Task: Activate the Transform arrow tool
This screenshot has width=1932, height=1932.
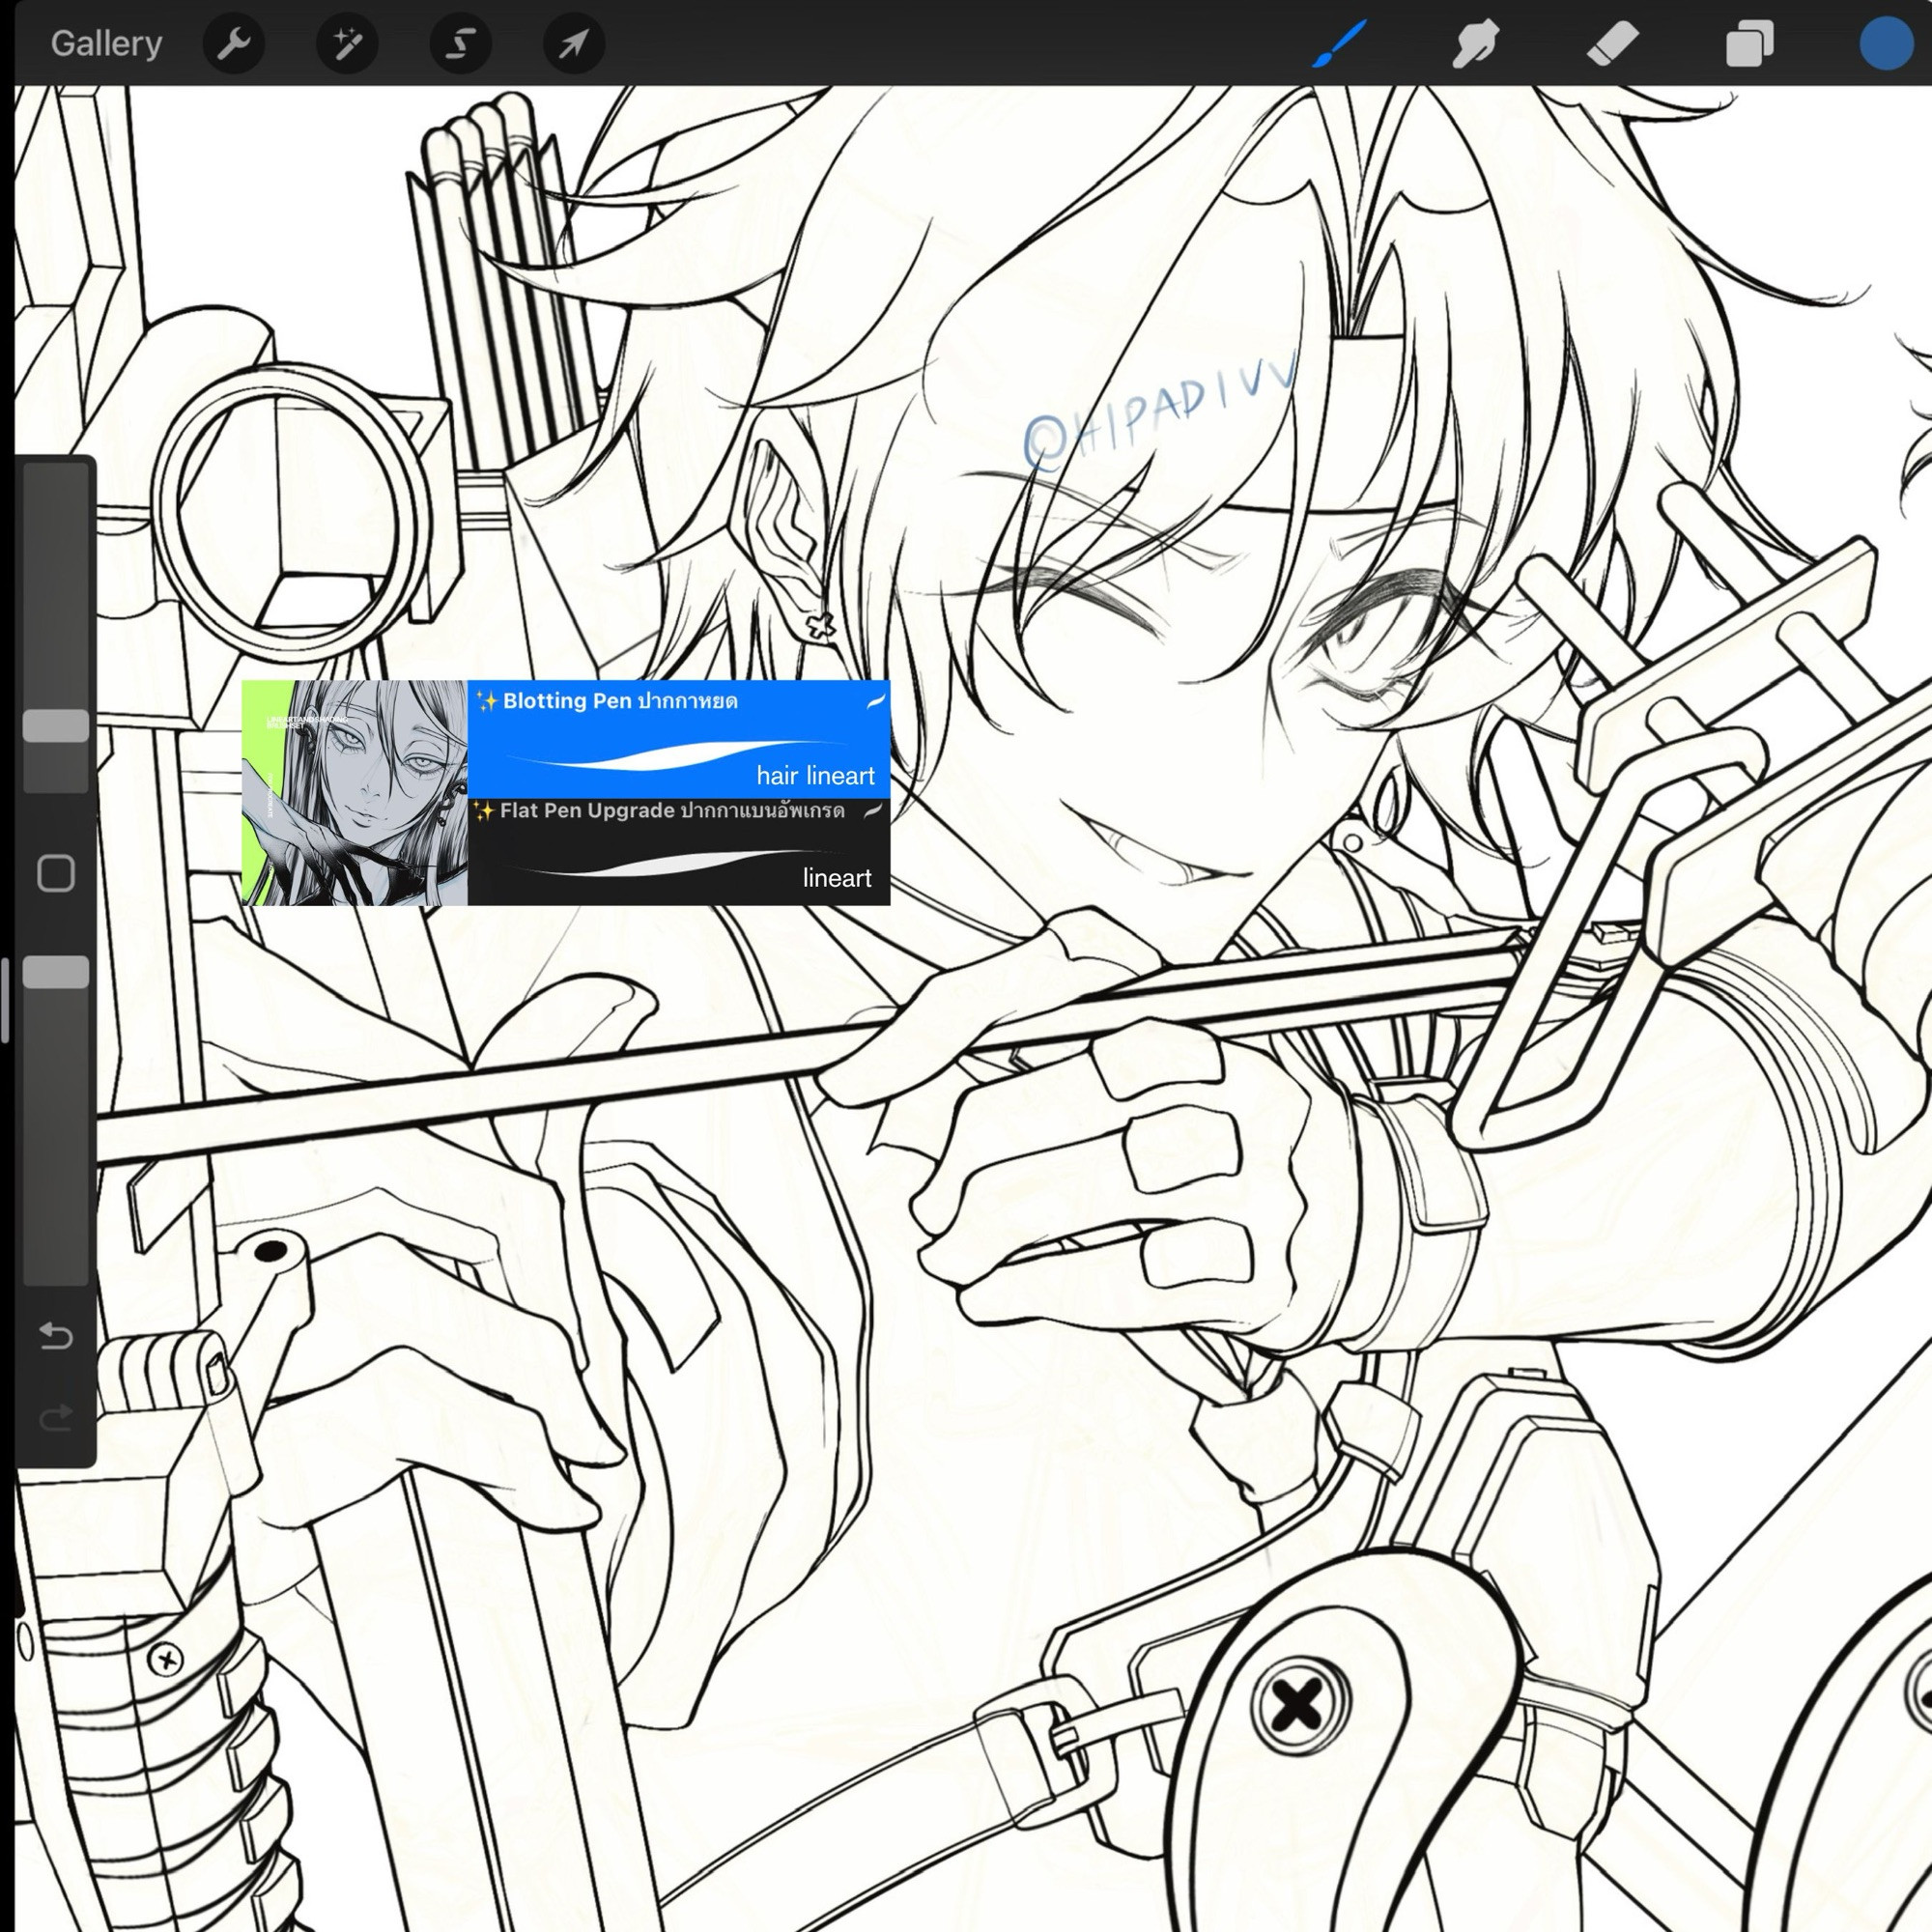Action: click(574, 44)
